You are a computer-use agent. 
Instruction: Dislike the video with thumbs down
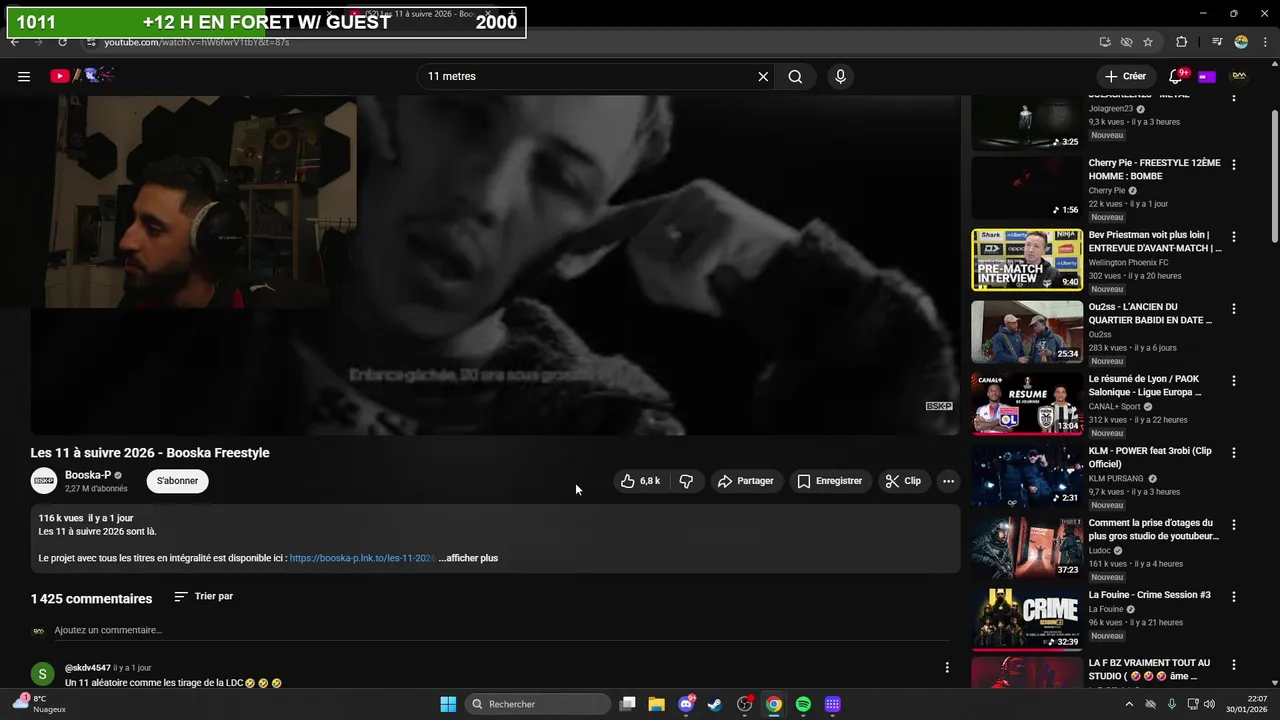tap(686, 481)
